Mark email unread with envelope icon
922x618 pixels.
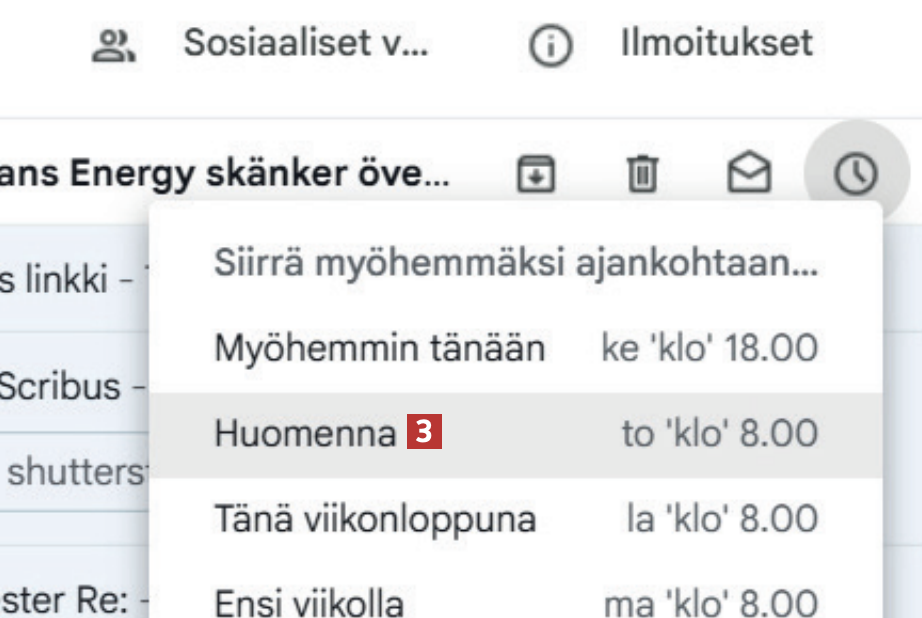746,176
